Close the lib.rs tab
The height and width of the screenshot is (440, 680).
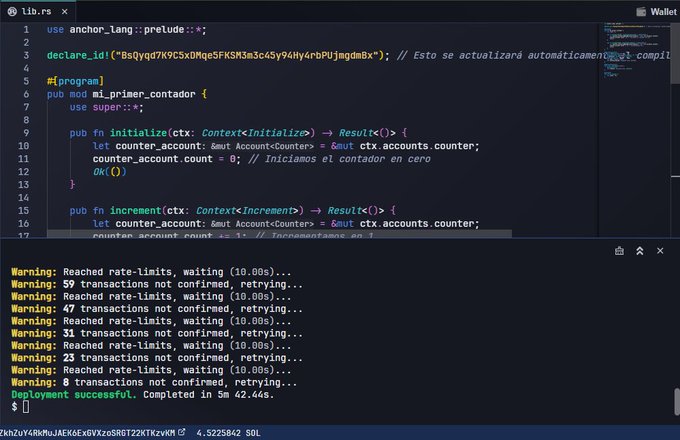click(x=65, y=12)
